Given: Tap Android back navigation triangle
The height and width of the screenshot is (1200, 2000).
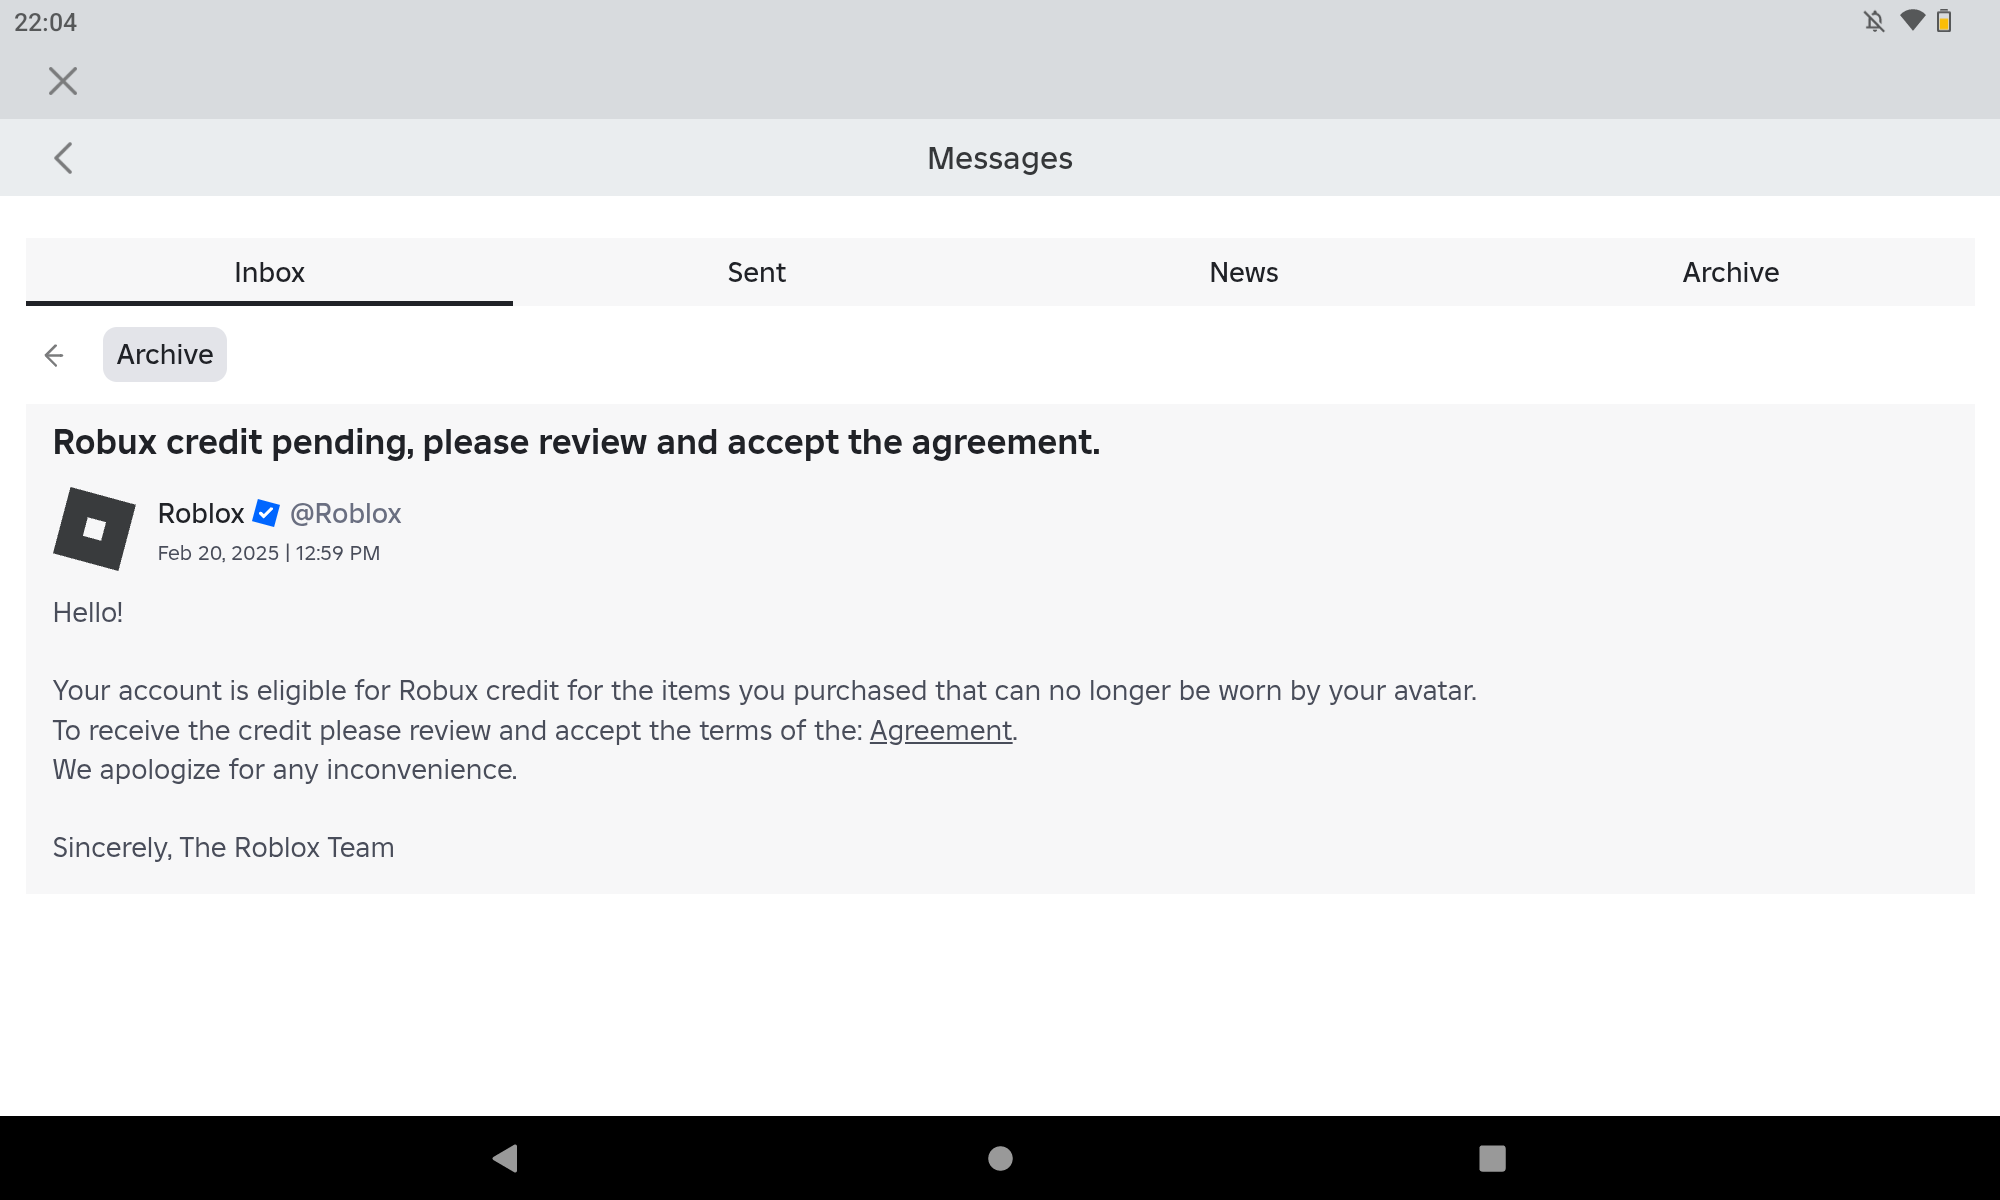Looking at the screenshot, I should coord(506,1158).
